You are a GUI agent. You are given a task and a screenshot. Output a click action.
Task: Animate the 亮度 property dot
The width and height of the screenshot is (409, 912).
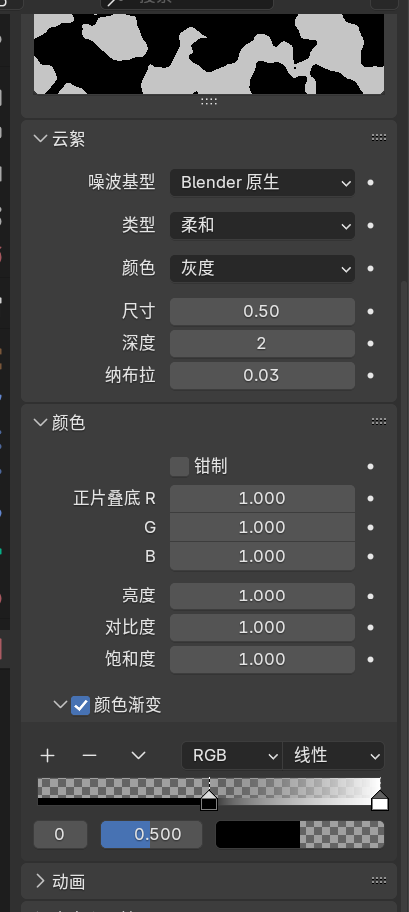[x=371, y=596]
